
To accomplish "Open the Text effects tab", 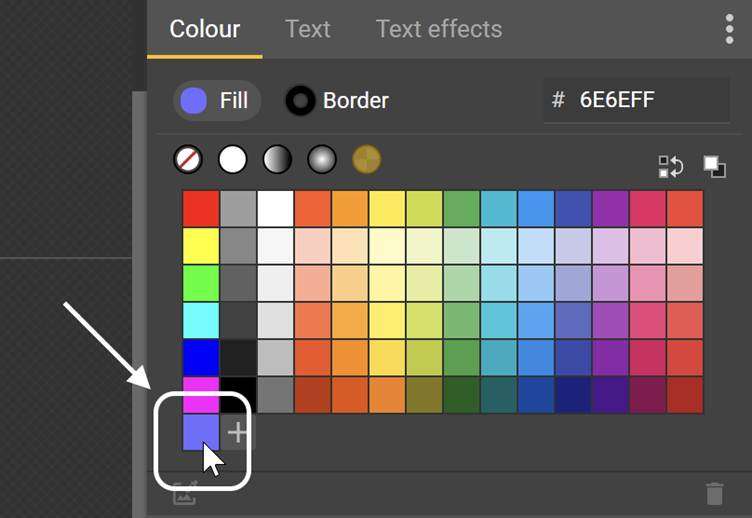I will 439,29.
